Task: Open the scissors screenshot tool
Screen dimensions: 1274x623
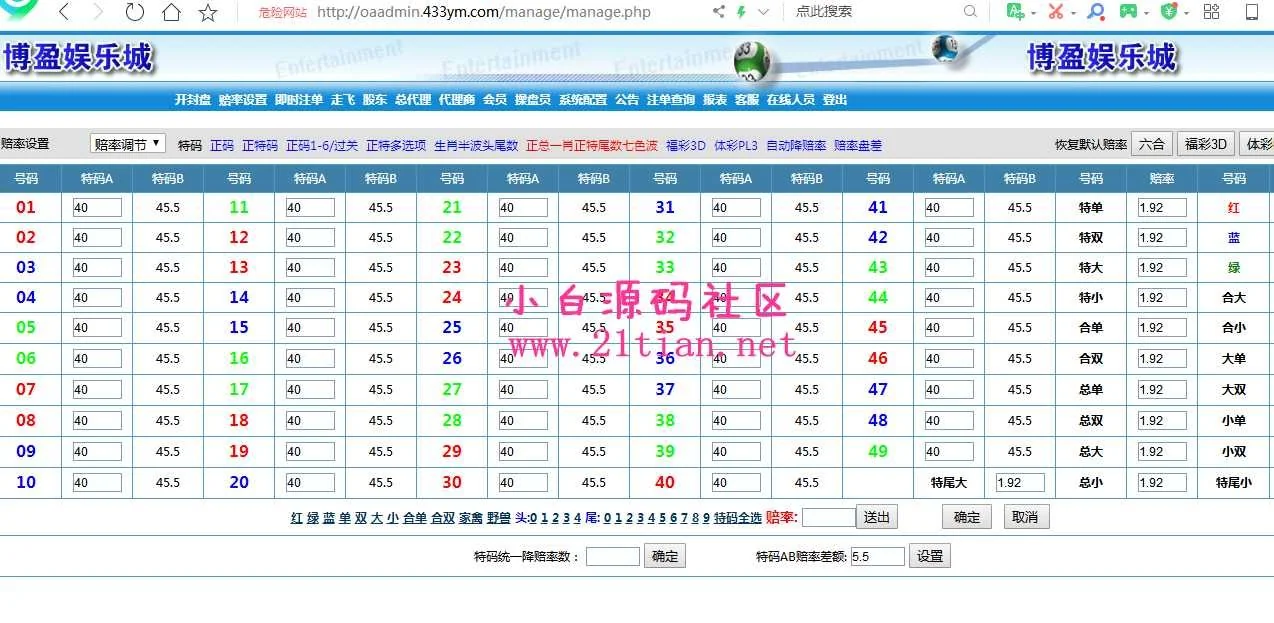Action: click(x=1056, y=12)
